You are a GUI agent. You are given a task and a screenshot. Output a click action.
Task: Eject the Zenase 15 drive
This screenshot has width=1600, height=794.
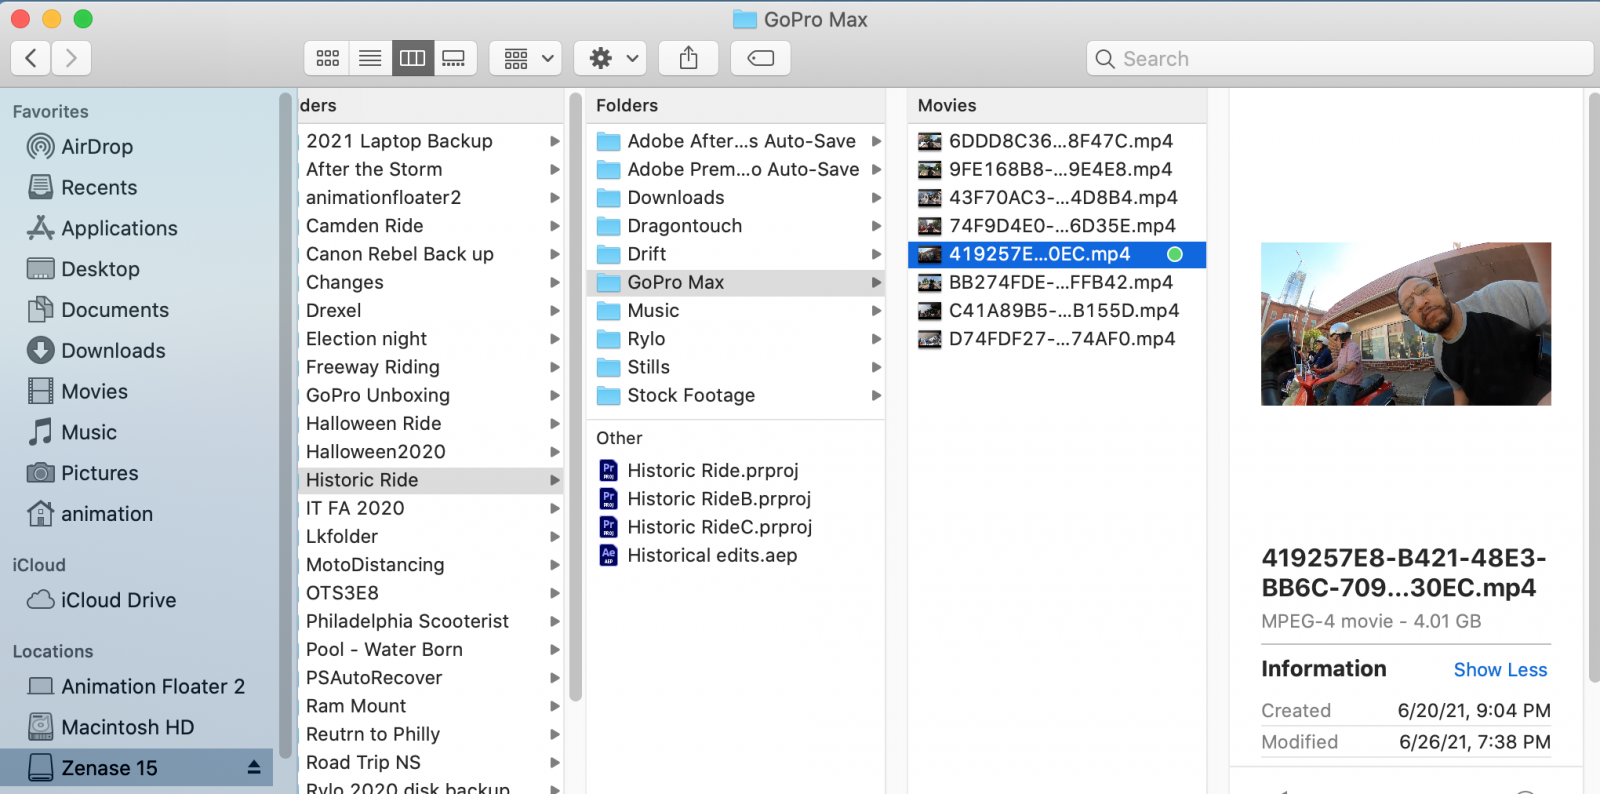coord(254,767)
